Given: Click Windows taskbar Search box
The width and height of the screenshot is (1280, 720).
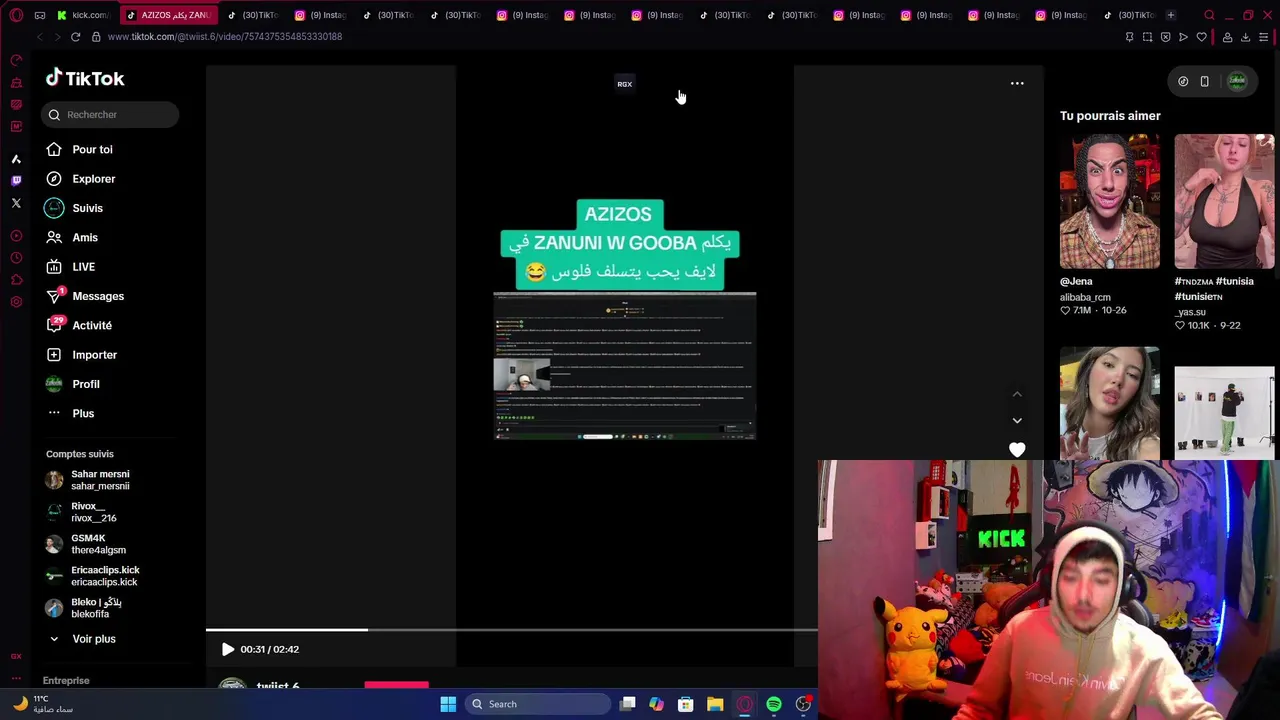Looking at the screenshot, I should (538, 704).
